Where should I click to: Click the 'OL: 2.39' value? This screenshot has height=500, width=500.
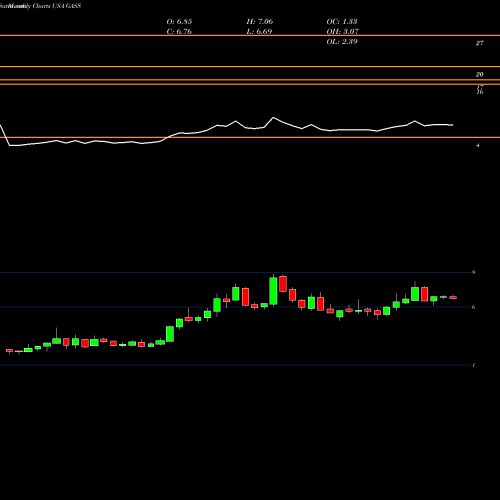(x=342, y=41)
